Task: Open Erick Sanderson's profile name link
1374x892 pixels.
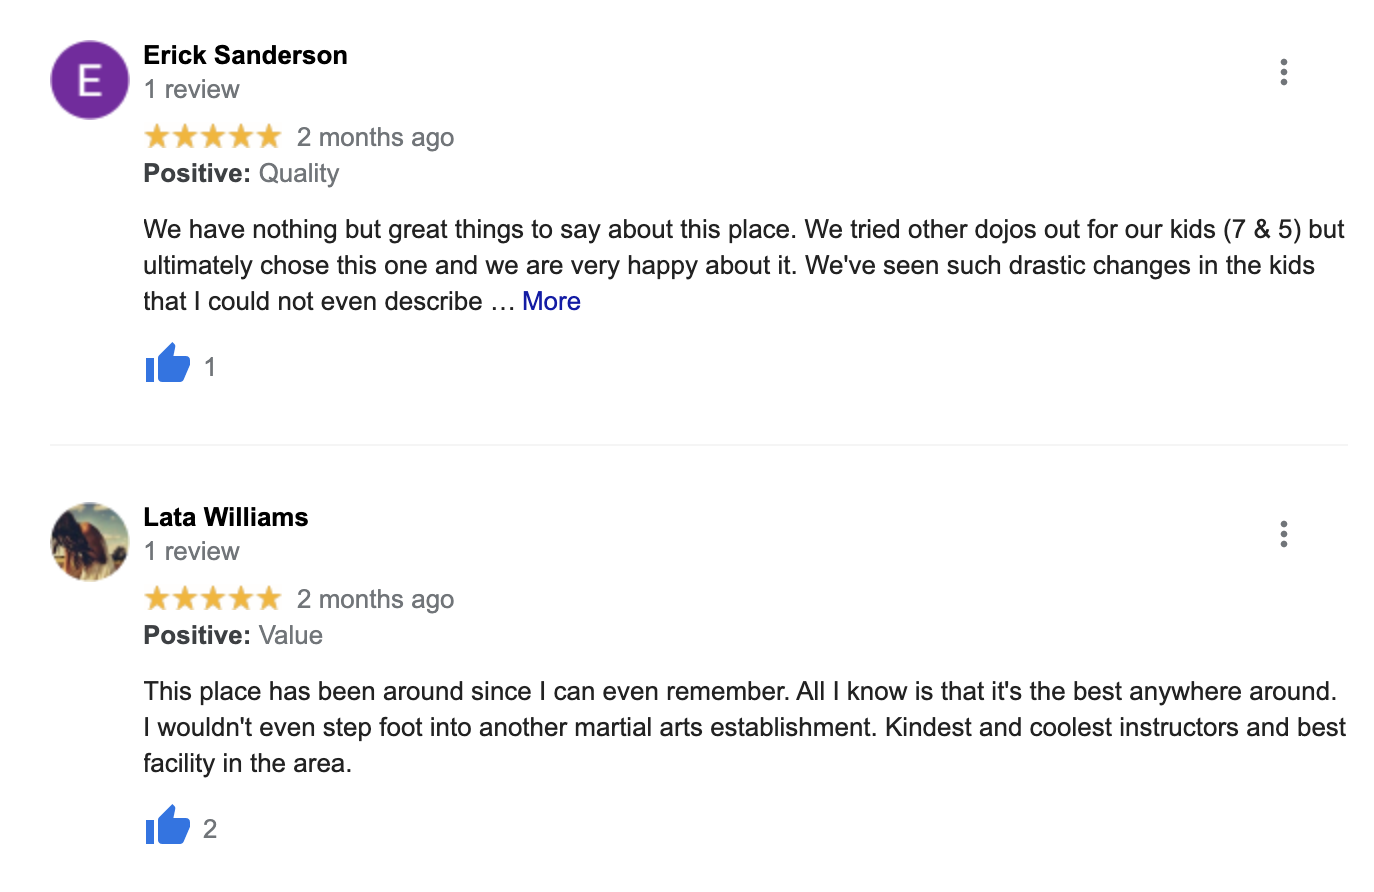Action: pos(245,55)
